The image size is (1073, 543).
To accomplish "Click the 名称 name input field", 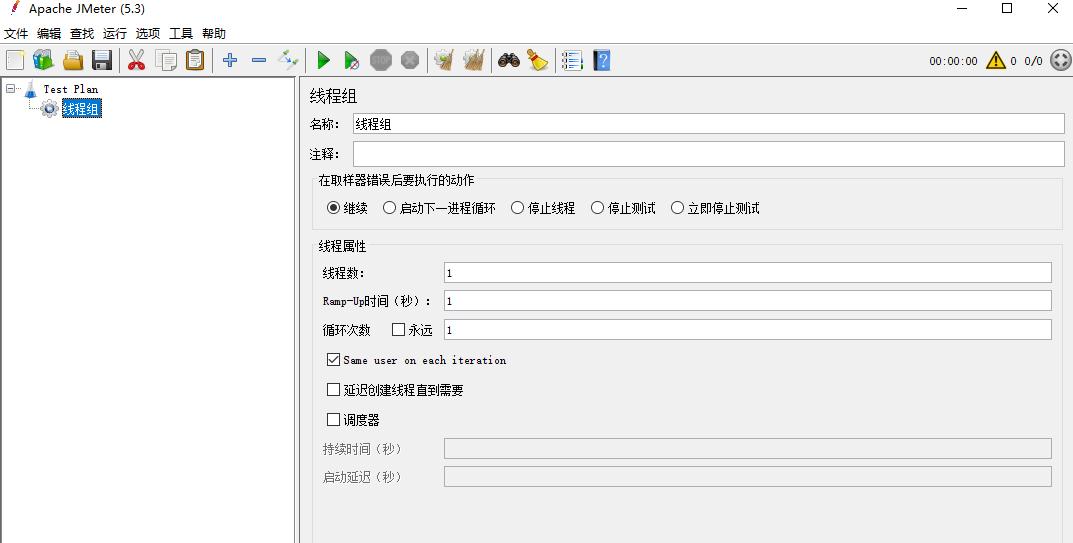I will [708, 123].
